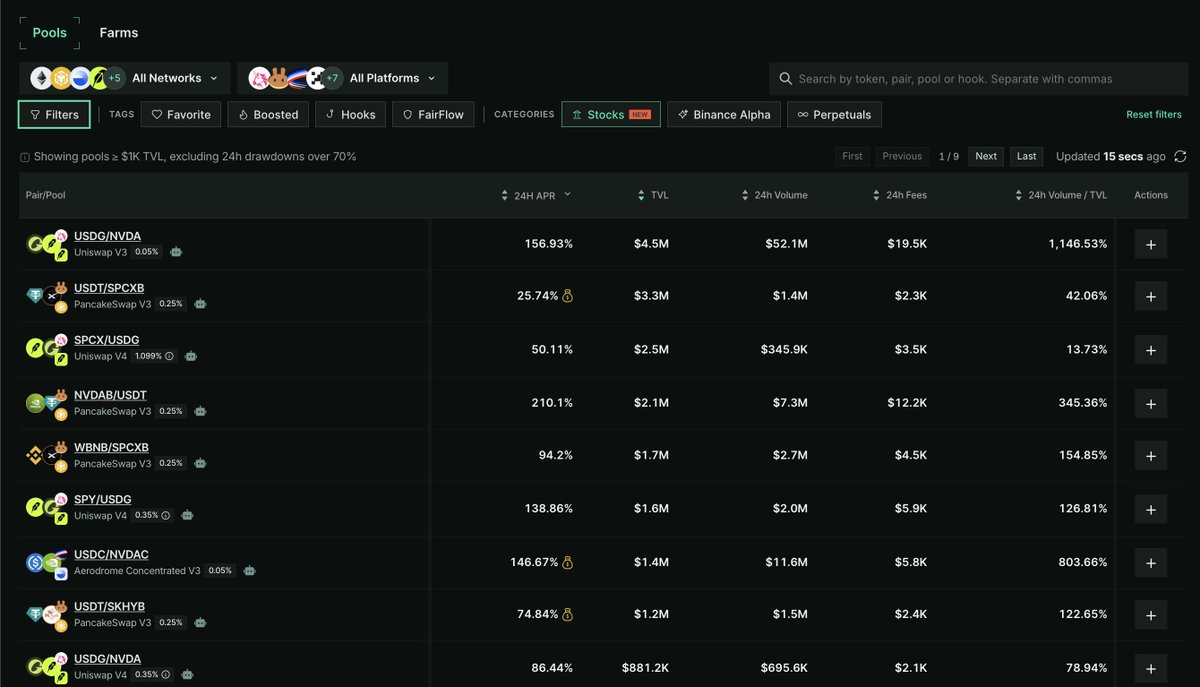Viewport: 1200px width, 687px height.
Task: Click info icon beside SPY/USDG 0.35% fee
Action: coord(166,516)
